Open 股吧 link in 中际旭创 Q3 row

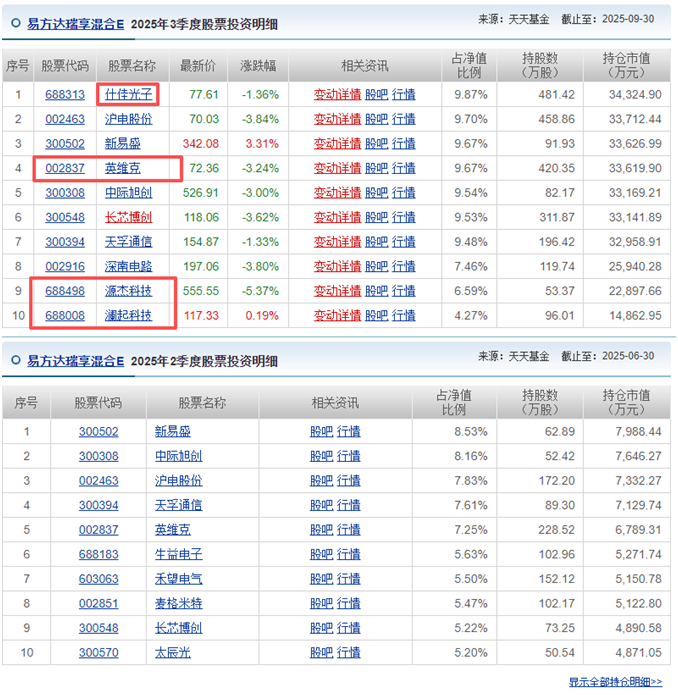376,193
